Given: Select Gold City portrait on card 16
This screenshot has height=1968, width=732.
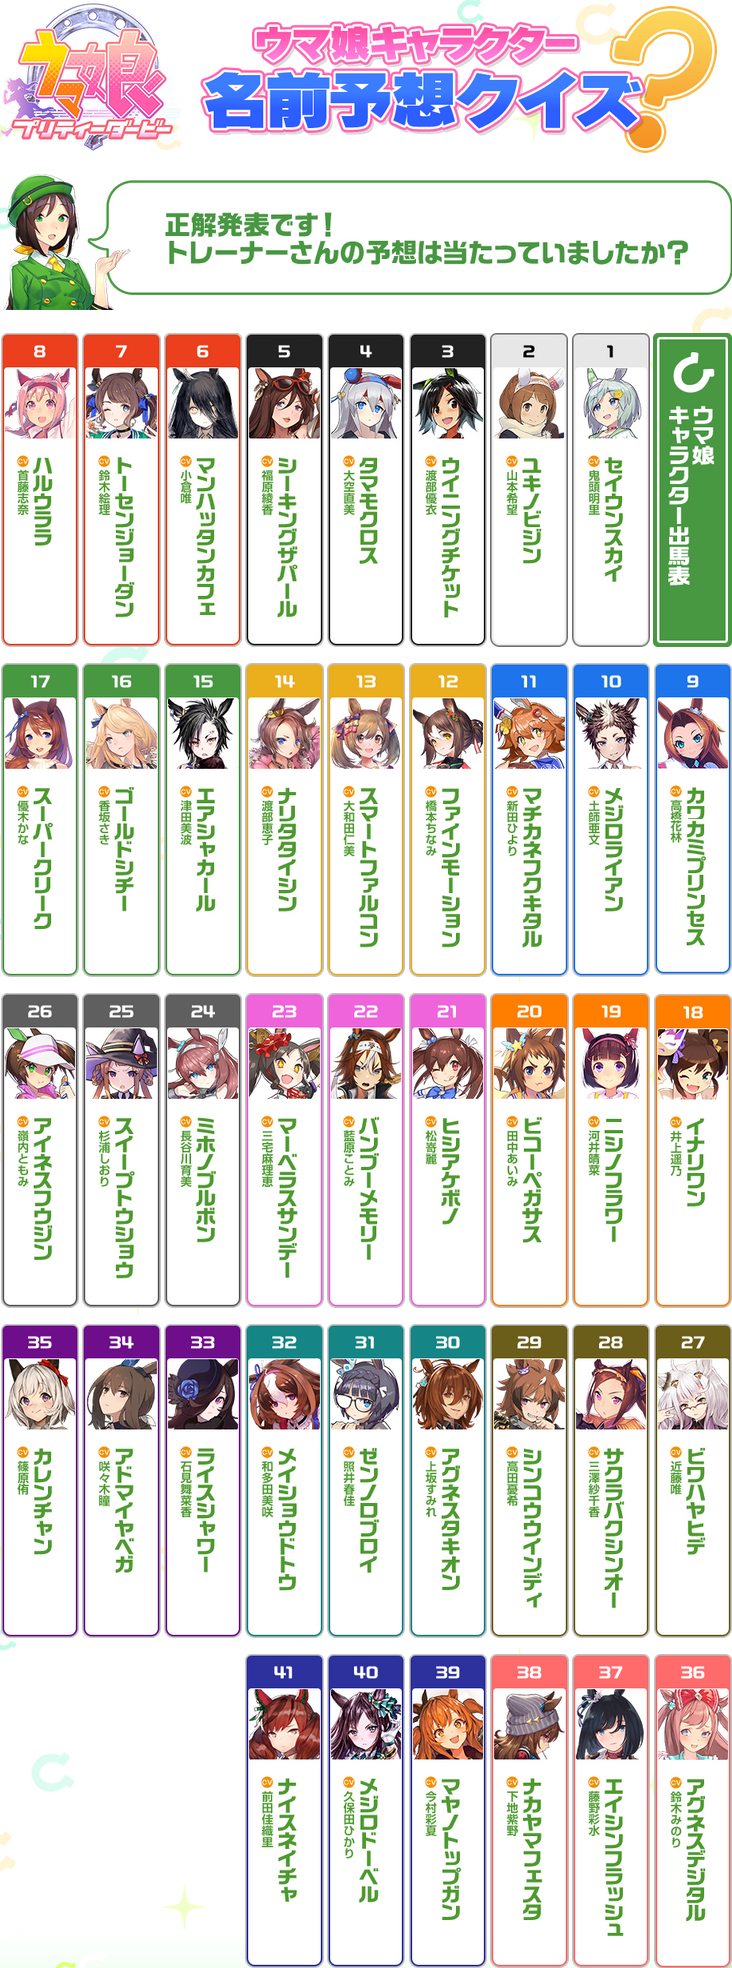Looking at the screenshot, I should click(x=121, y=733).
